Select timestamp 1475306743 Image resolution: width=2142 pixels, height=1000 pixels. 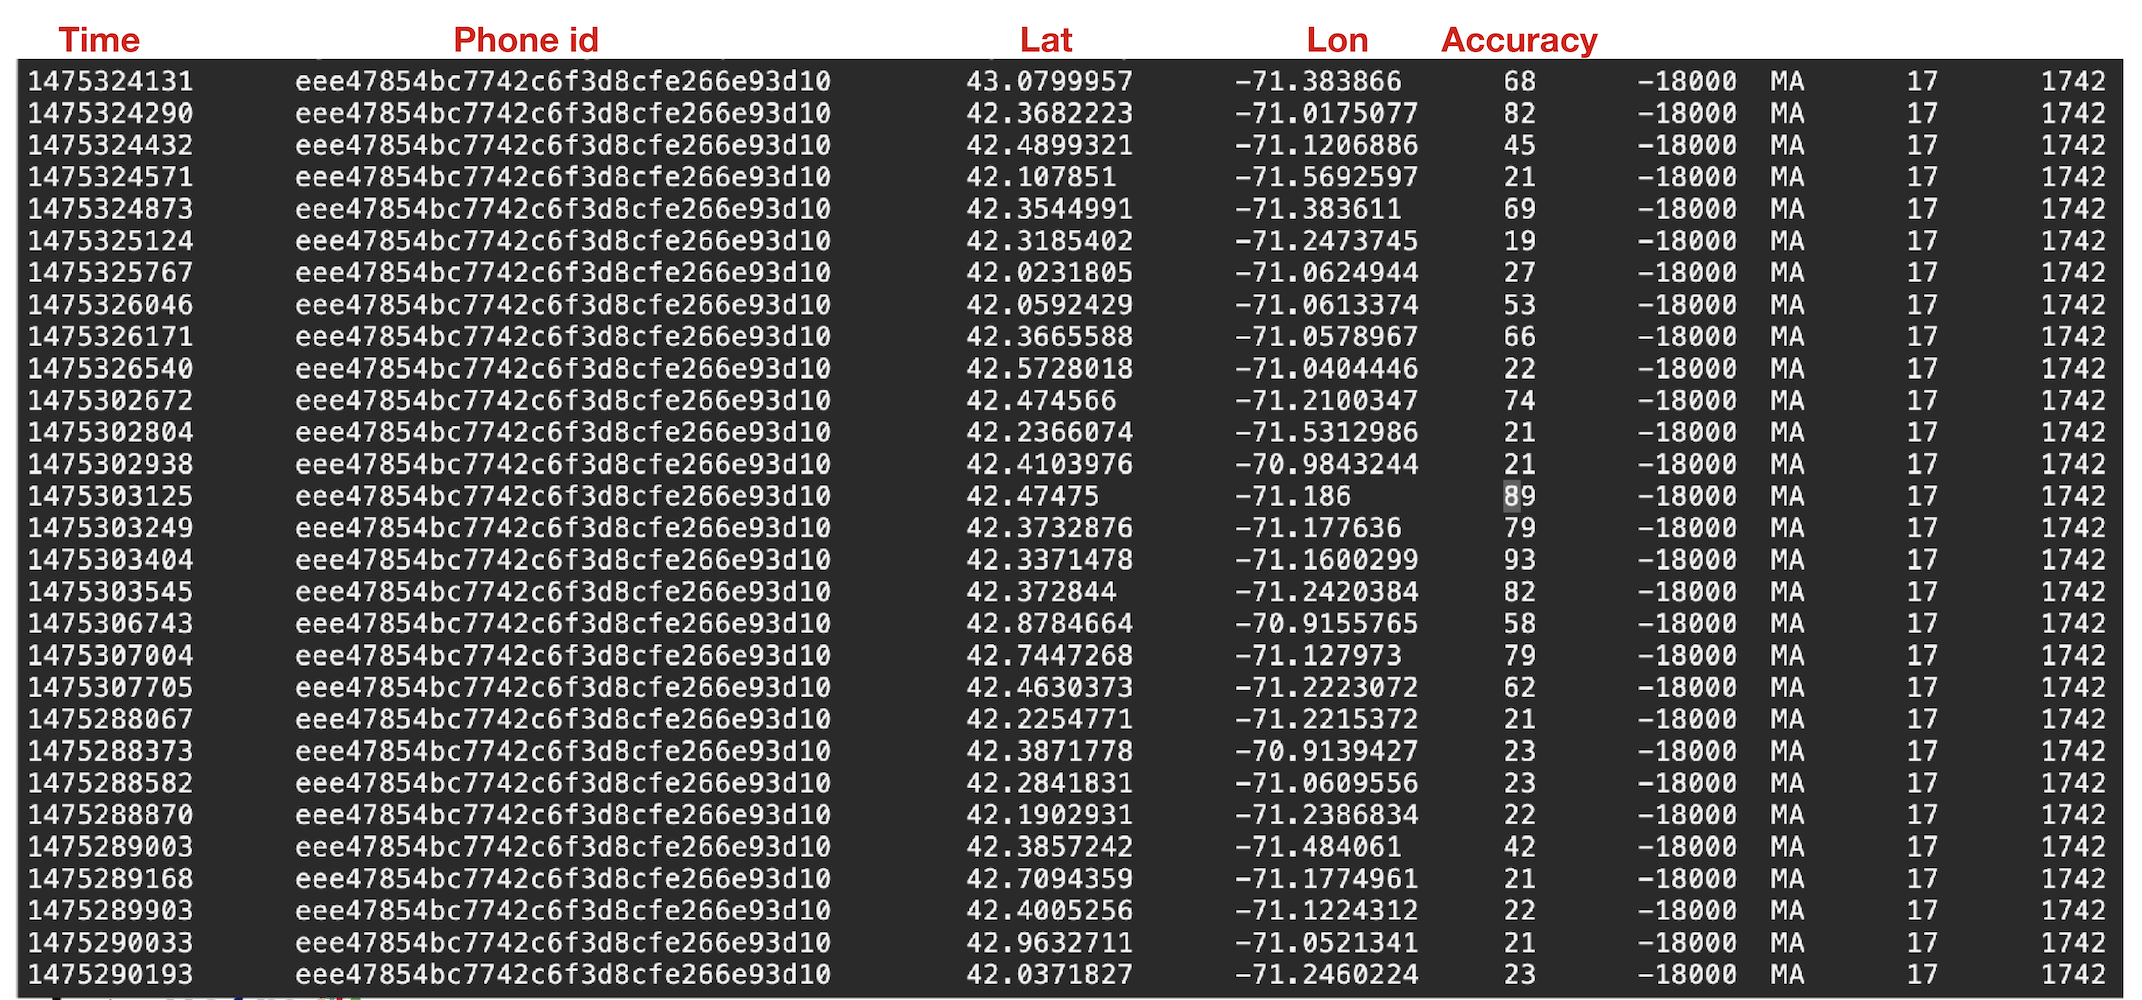110,624
